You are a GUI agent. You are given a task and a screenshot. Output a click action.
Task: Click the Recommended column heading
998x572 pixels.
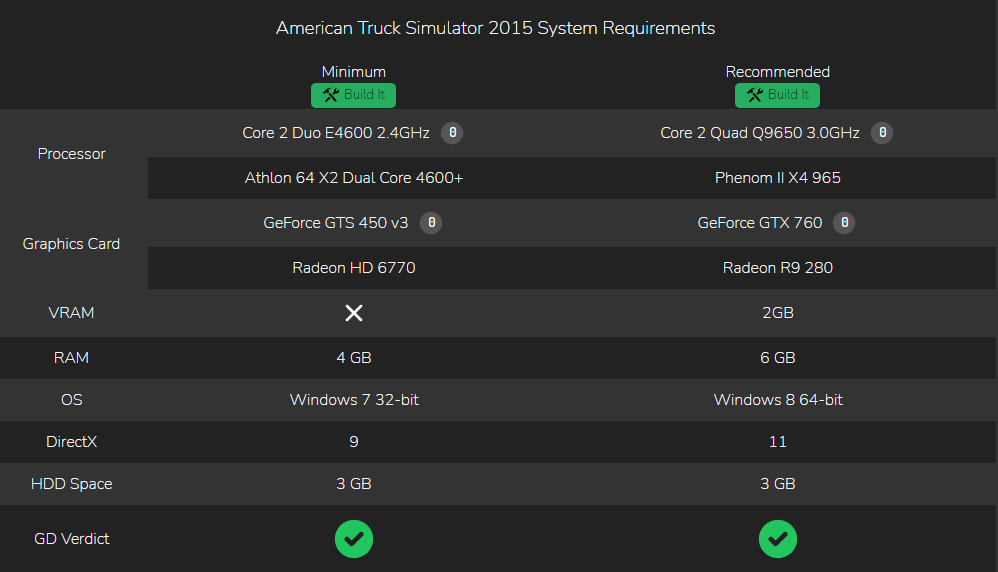pos(778,72)
